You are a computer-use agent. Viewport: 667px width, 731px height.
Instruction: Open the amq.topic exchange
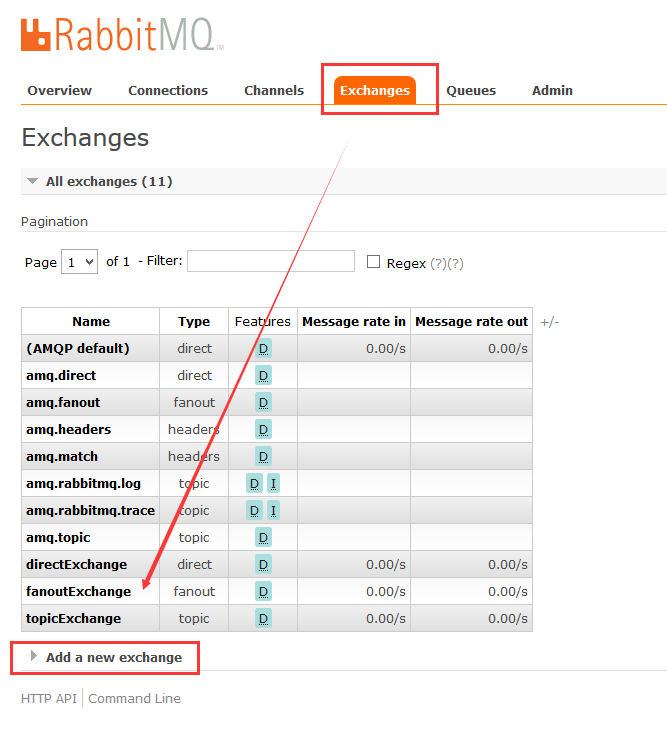pos(58,538)
